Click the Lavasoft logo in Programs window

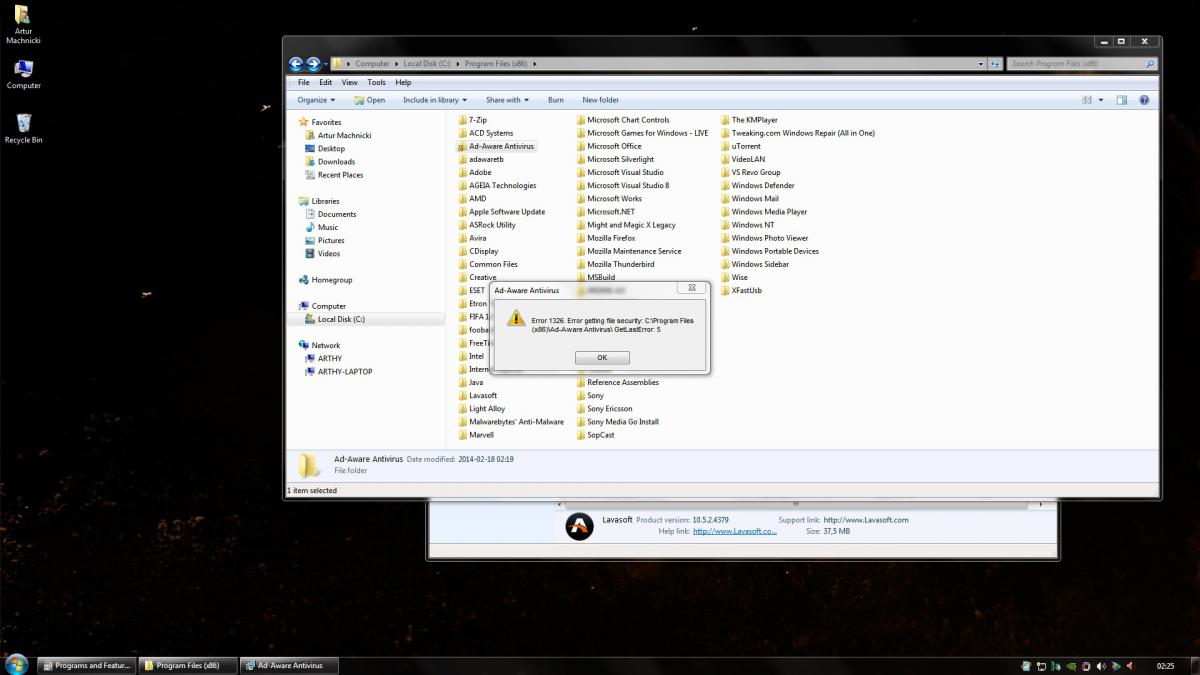579,527
